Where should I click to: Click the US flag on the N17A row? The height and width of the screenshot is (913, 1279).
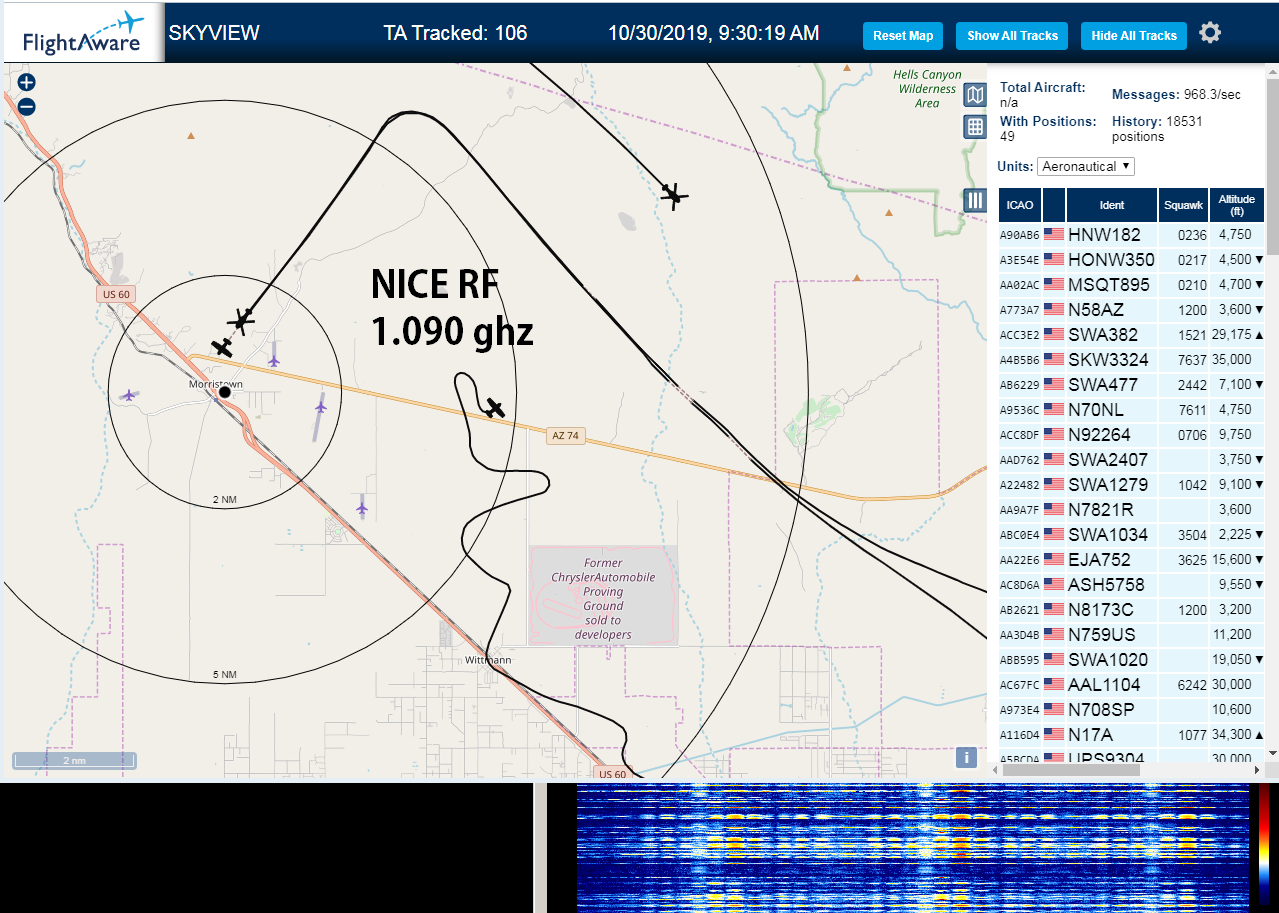1054,734
